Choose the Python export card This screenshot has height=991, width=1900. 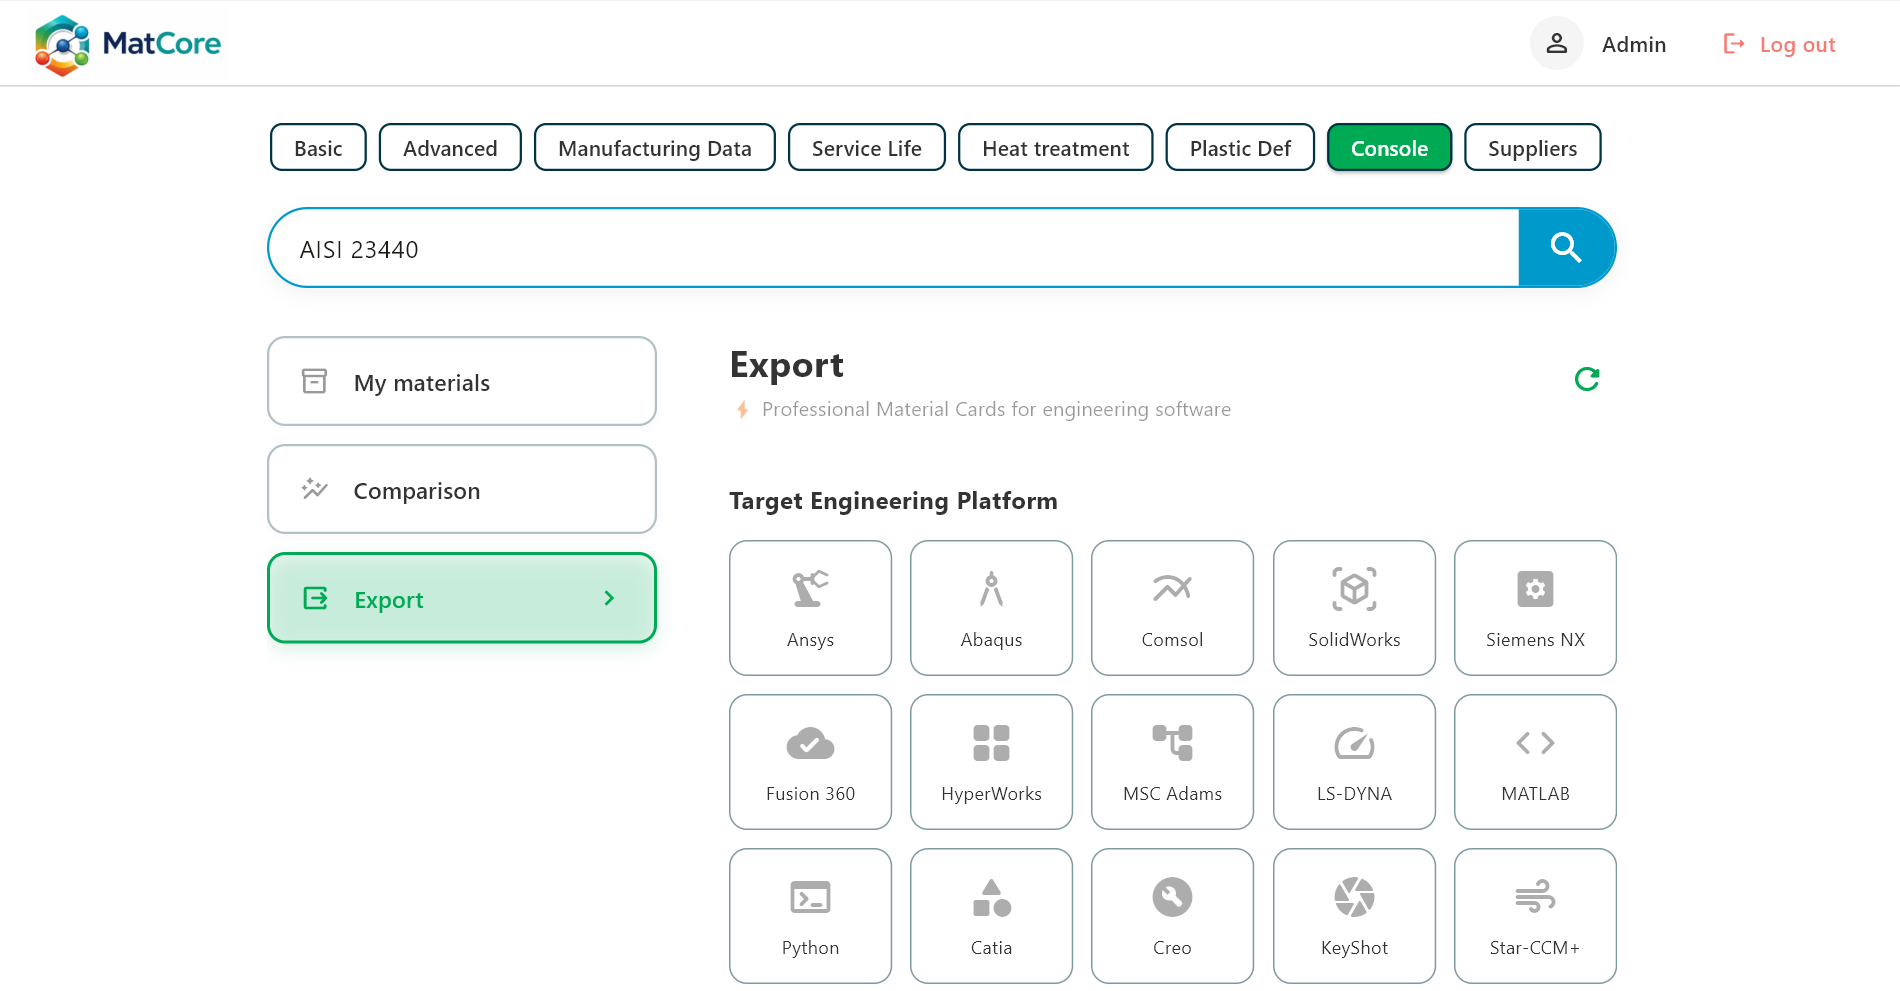(810, 916)
